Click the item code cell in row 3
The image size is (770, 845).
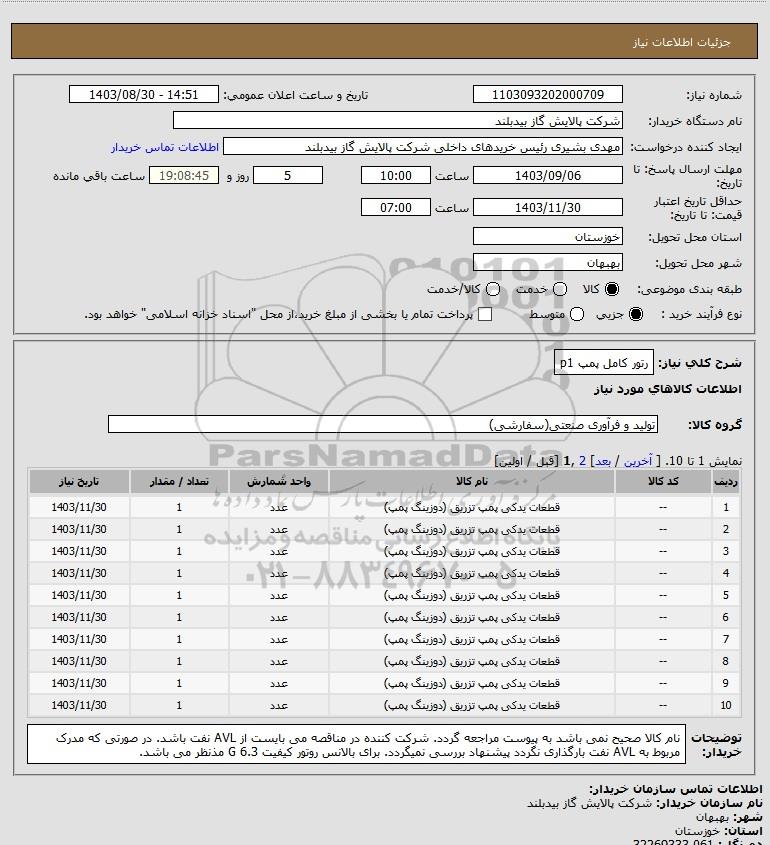coord(663,551)
